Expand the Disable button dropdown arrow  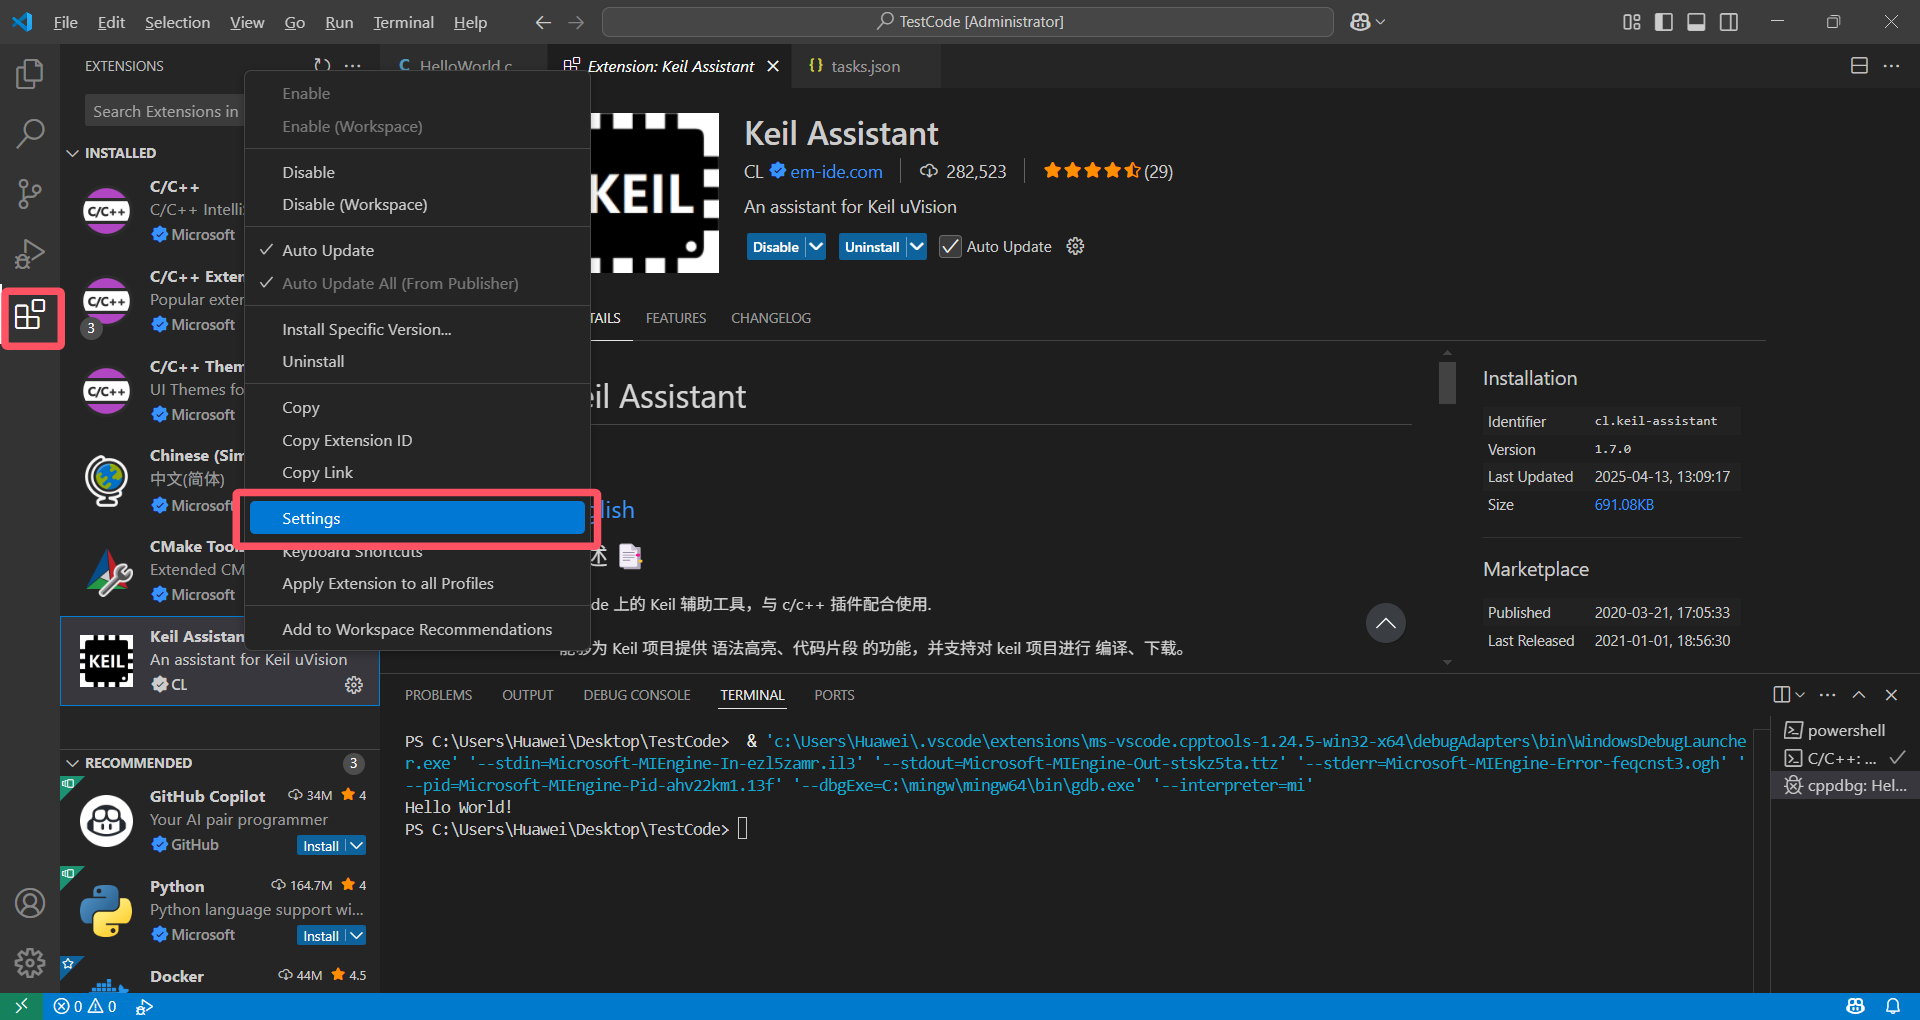coord(816,246)
